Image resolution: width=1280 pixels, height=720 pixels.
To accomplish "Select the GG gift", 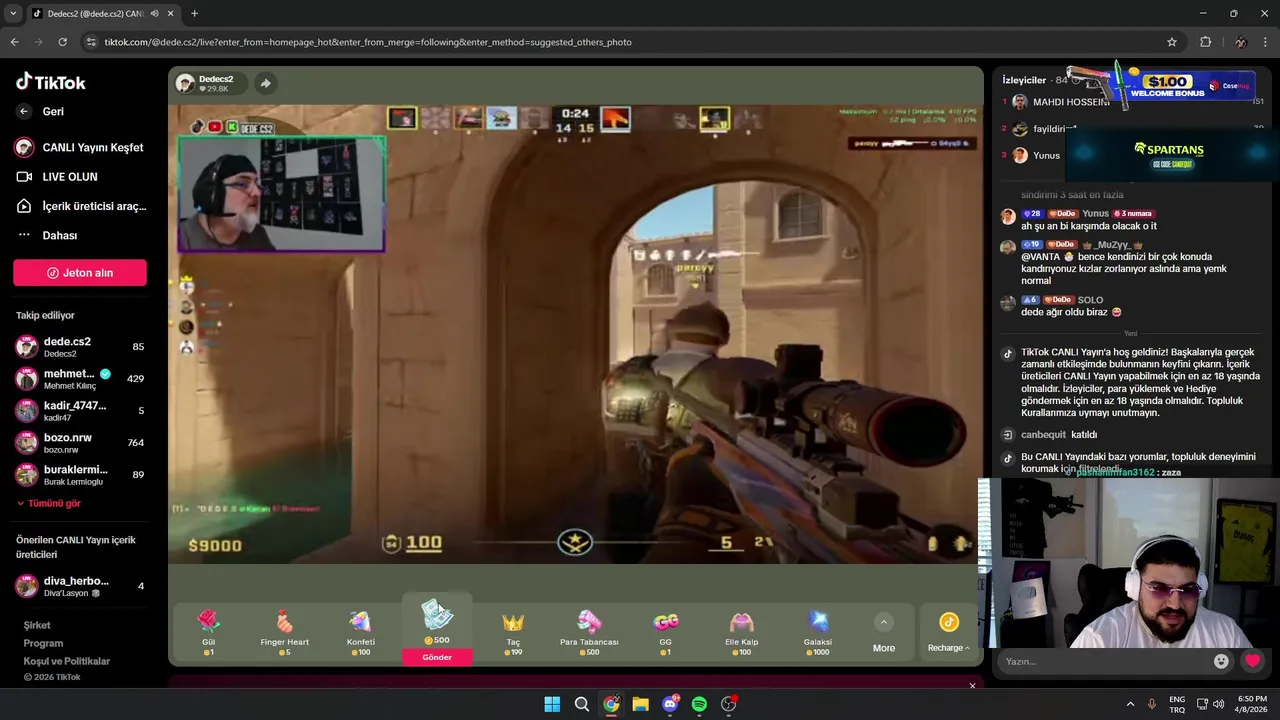I will click(665, 633).
